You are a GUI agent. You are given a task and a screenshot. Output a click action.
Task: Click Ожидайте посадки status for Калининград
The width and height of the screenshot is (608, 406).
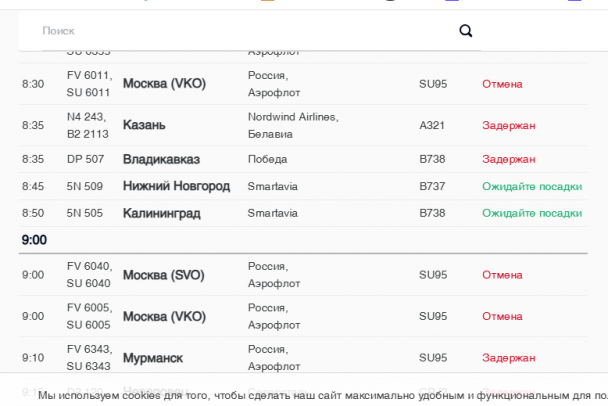[x=532, y=213]
